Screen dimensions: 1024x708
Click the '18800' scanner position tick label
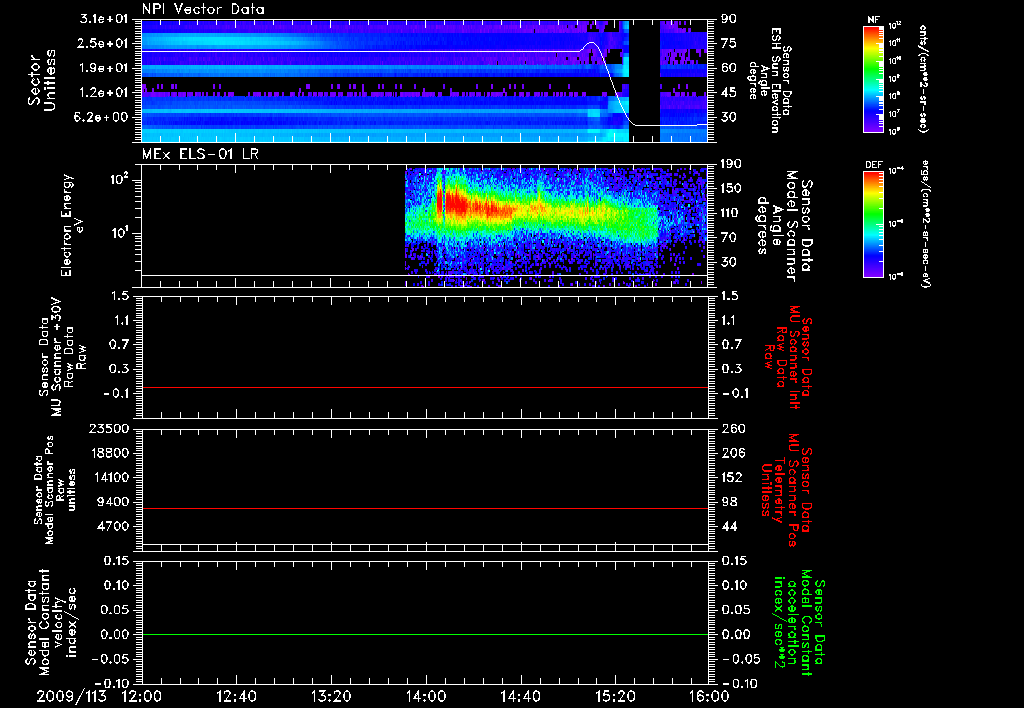pos(108,453)
